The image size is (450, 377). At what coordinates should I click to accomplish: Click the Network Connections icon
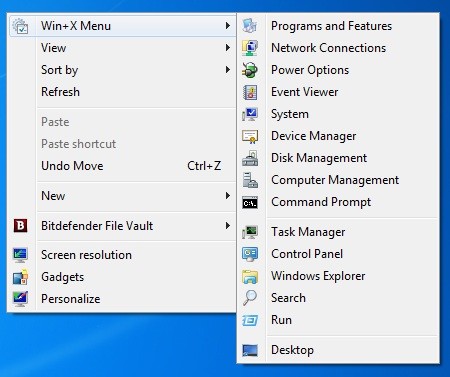pos(250,48)
